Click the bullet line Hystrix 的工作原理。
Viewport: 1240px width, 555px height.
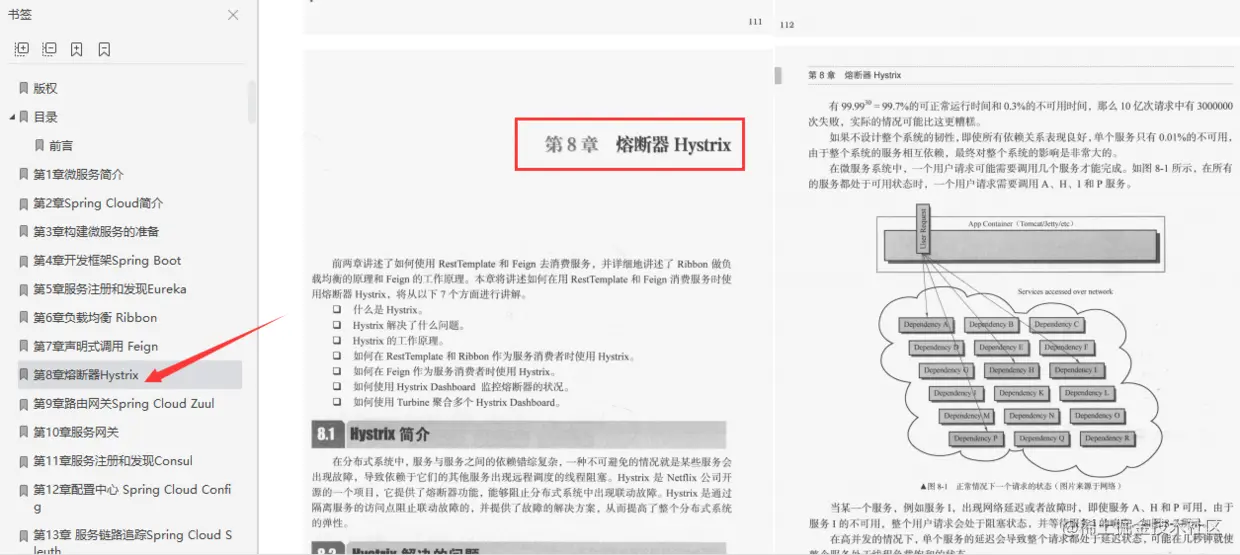[x=398, y=341]
